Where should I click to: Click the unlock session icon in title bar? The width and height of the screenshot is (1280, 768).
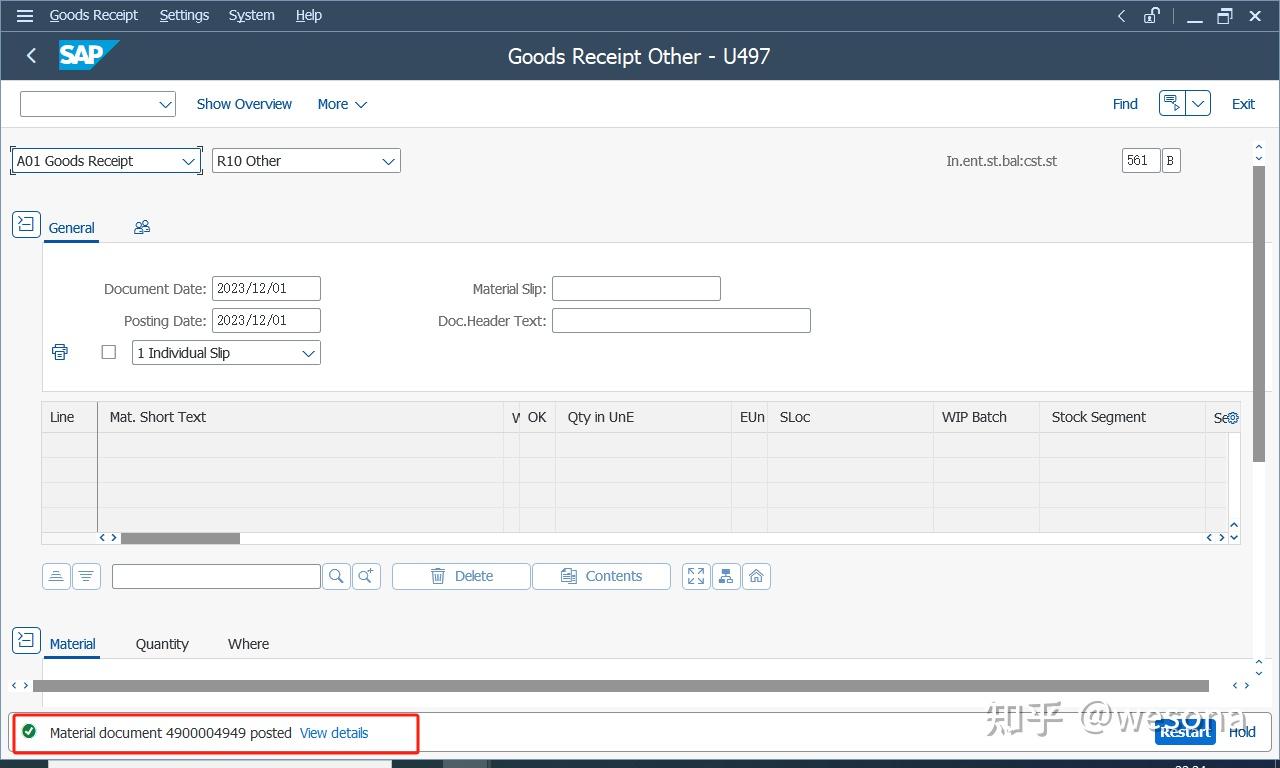[1151, 16]
